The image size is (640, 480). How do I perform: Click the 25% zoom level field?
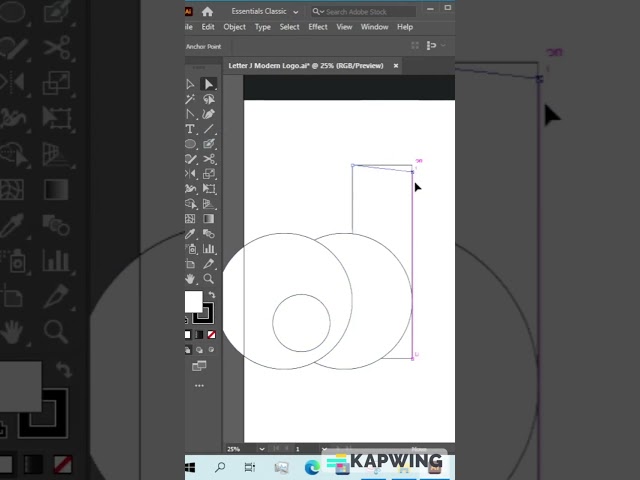tap(241, 449)
